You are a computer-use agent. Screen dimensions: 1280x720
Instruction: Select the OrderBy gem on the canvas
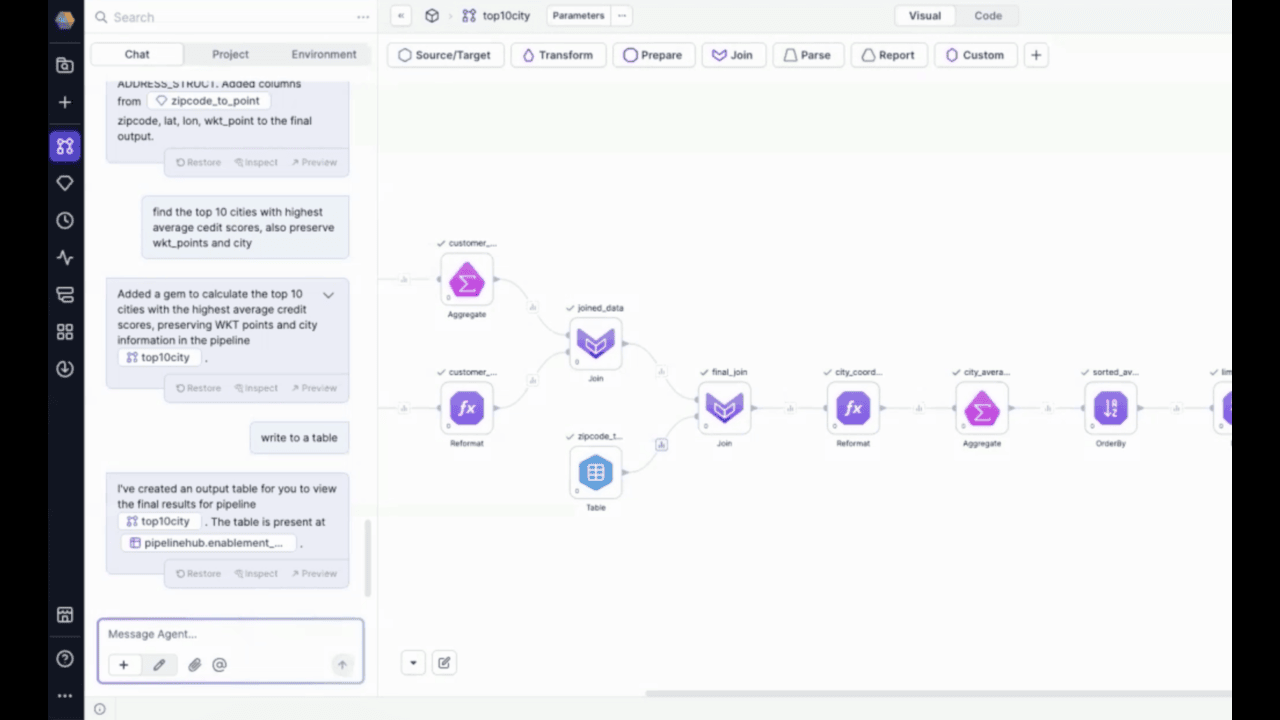click(x=1110, y=408)
